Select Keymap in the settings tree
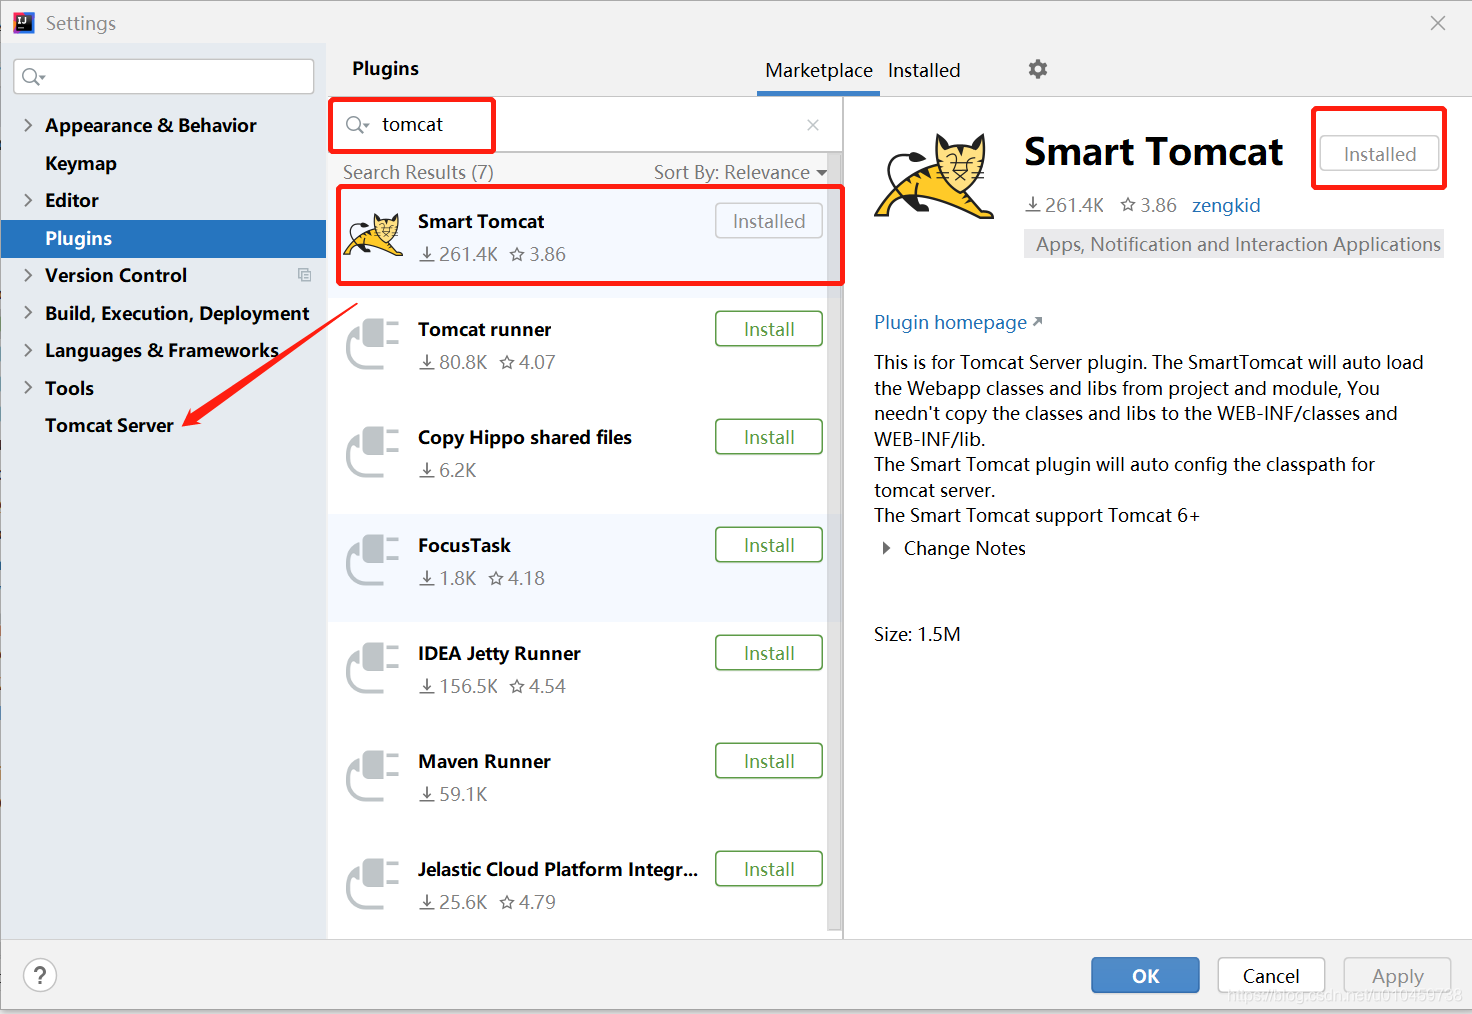The image size is (1472, 1014). click(x=81, y=163)
